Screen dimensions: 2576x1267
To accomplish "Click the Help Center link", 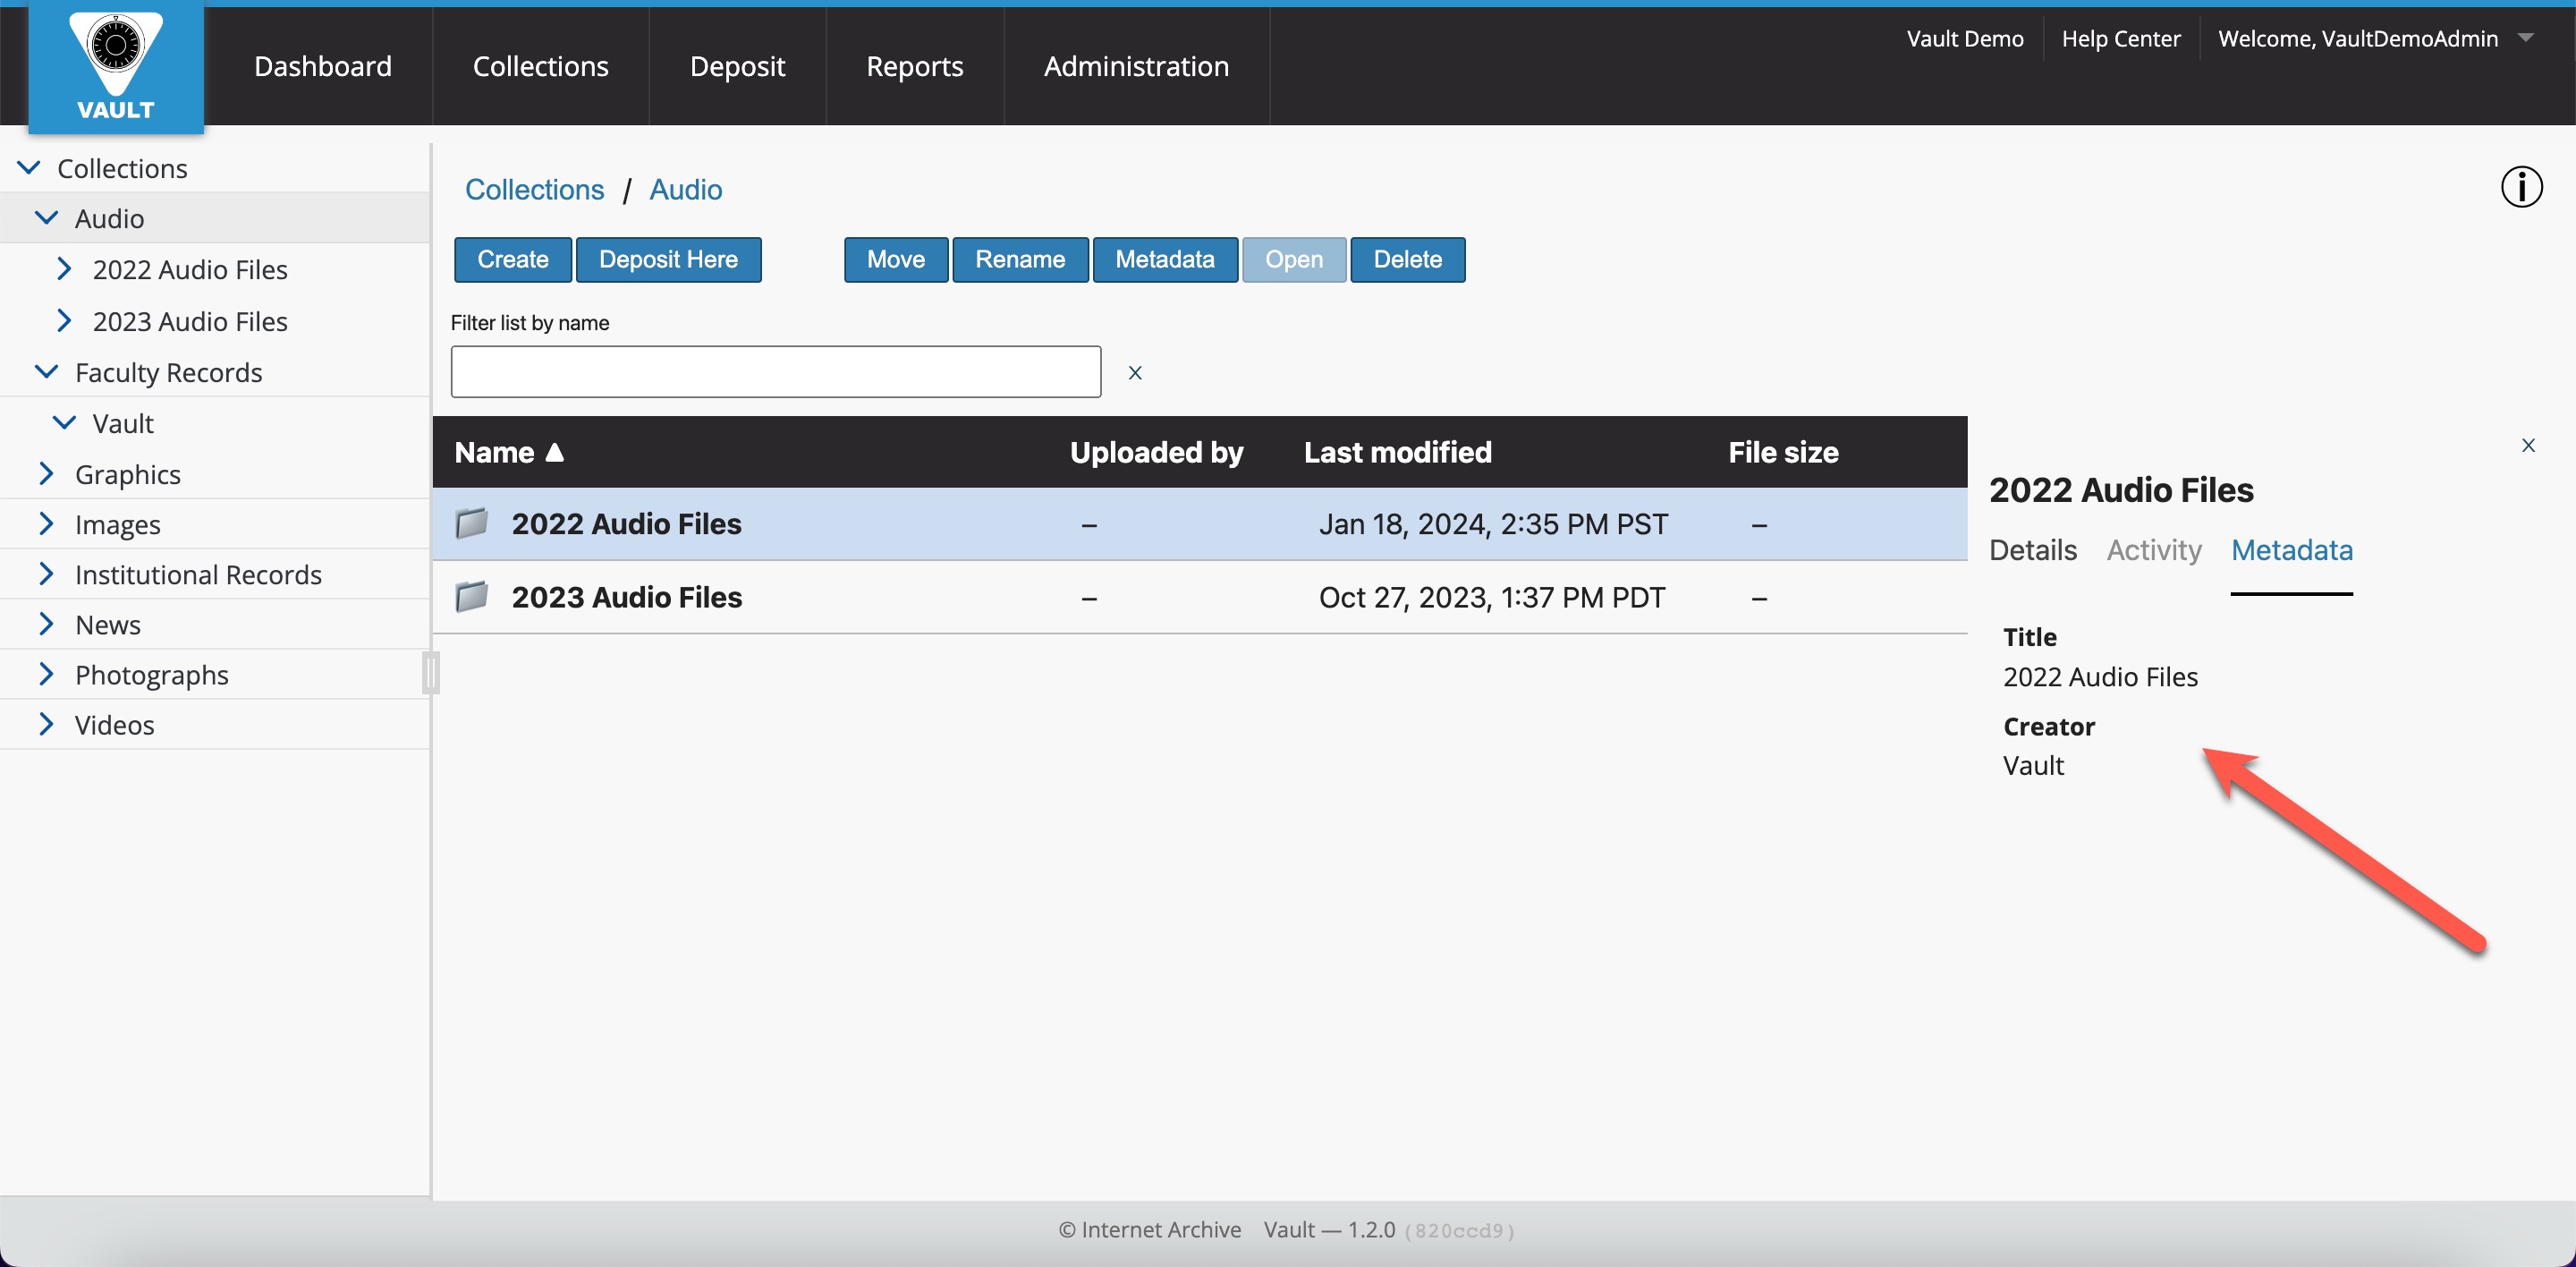I will 2120,38.
